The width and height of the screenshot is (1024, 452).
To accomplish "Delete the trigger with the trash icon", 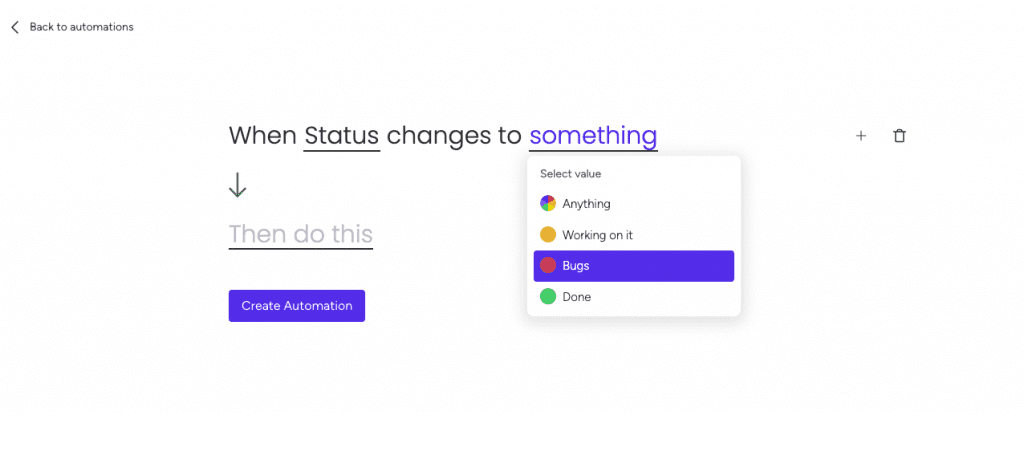I will (899, 136).
